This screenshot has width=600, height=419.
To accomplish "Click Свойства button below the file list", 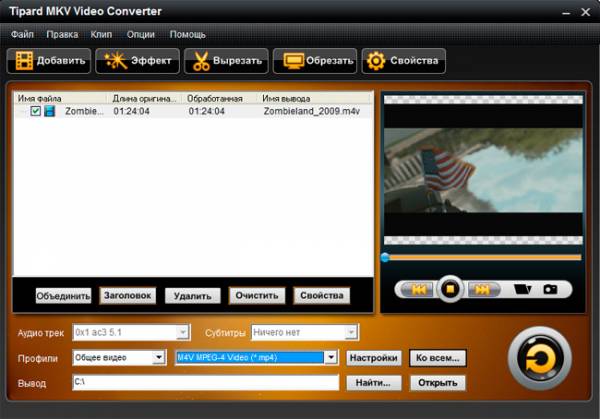I will 322,296.
